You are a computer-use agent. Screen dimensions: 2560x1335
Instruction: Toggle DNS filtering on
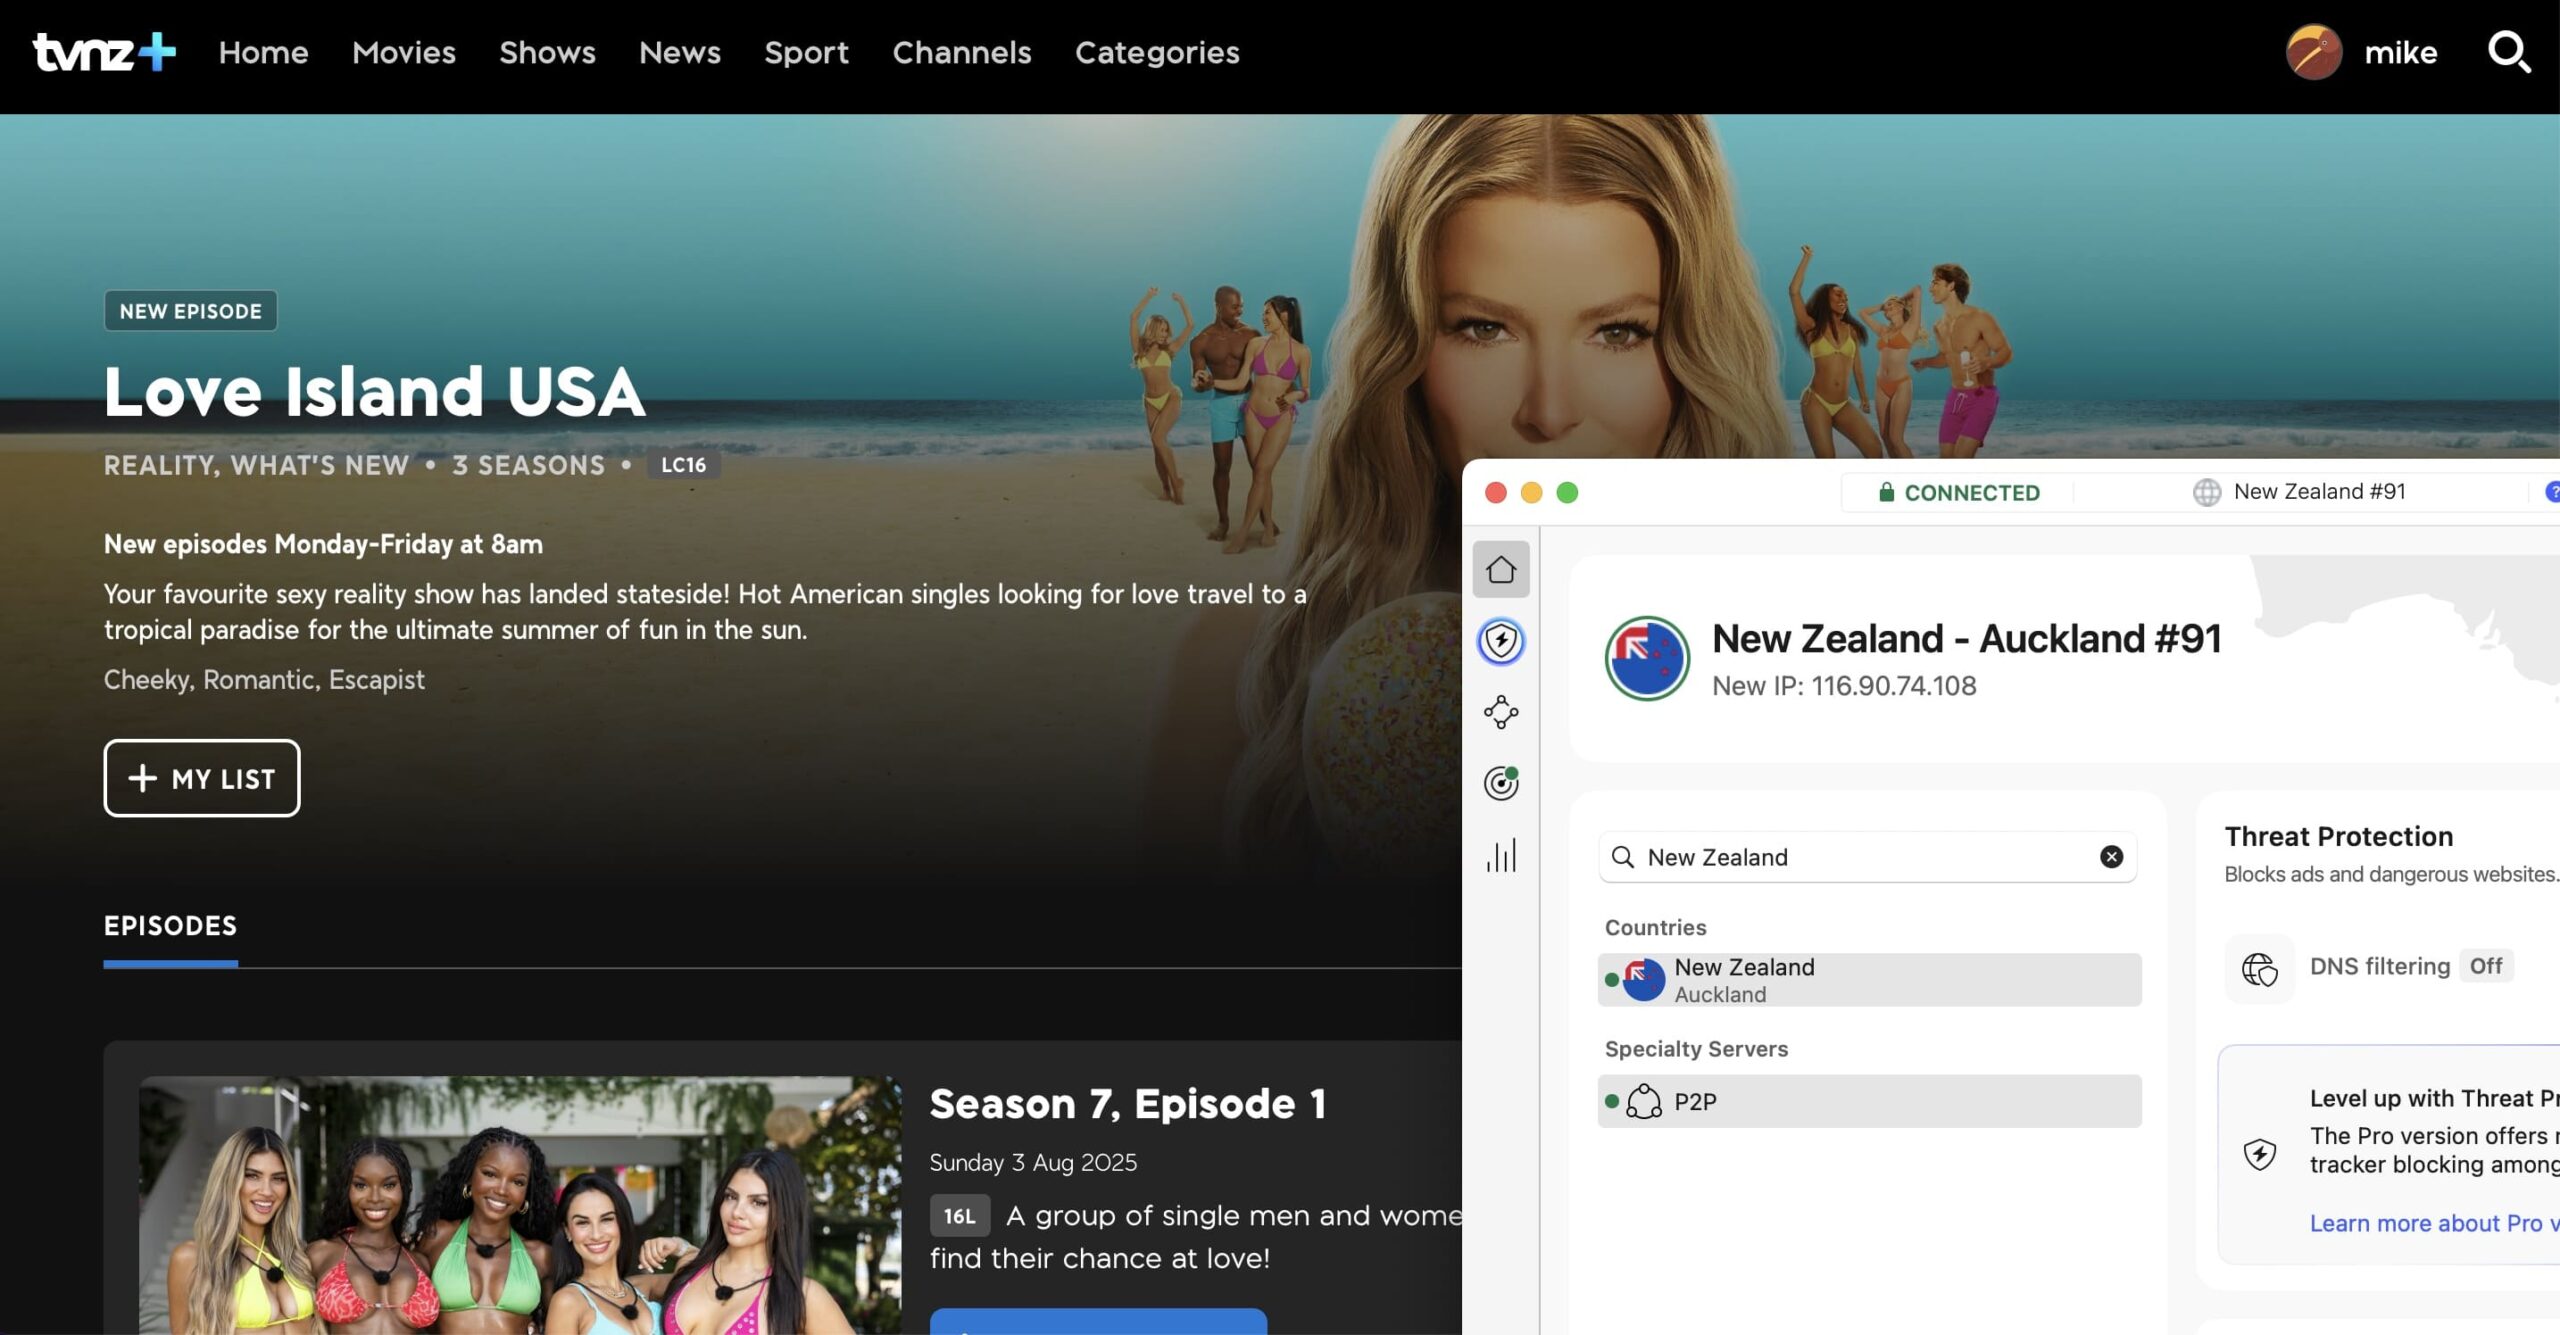[2487, 966]
